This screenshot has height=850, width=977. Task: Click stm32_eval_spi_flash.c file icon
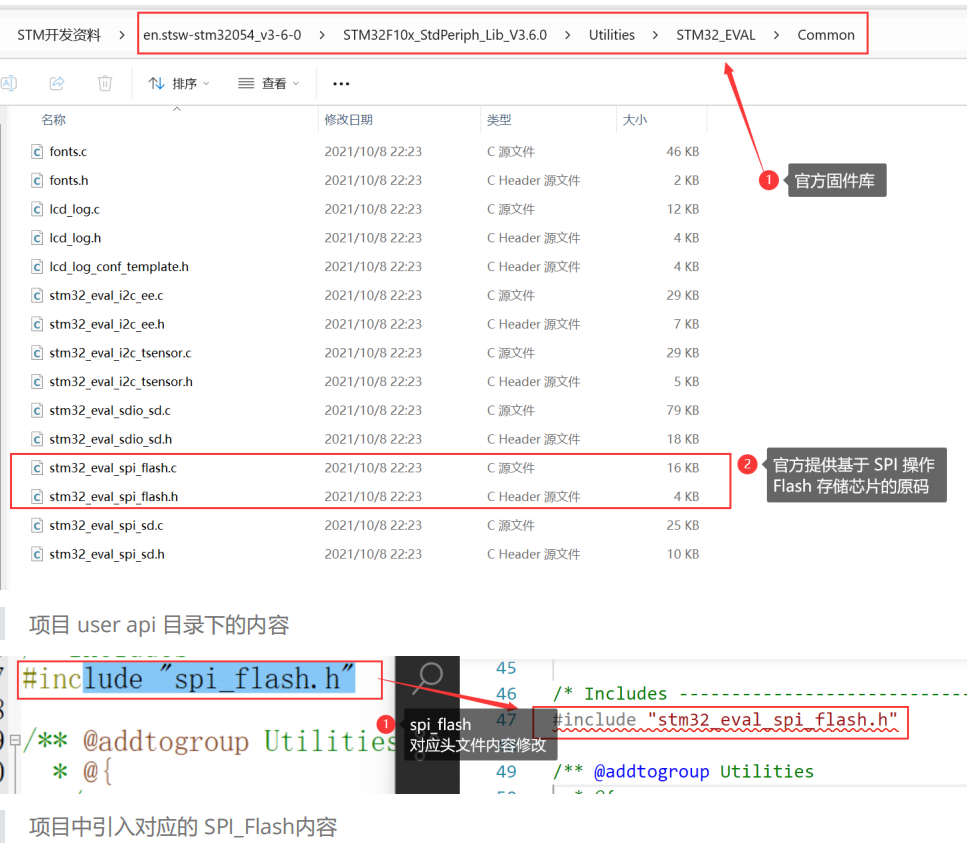(37, 467)
